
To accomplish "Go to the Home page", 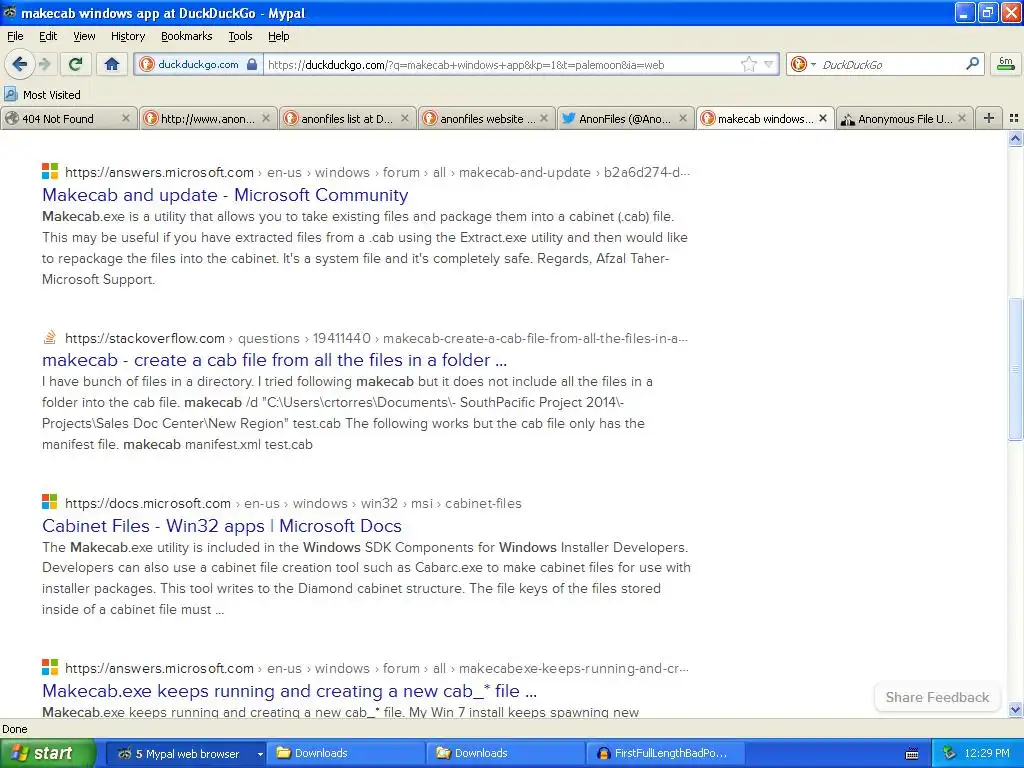I will pos(112,64).
